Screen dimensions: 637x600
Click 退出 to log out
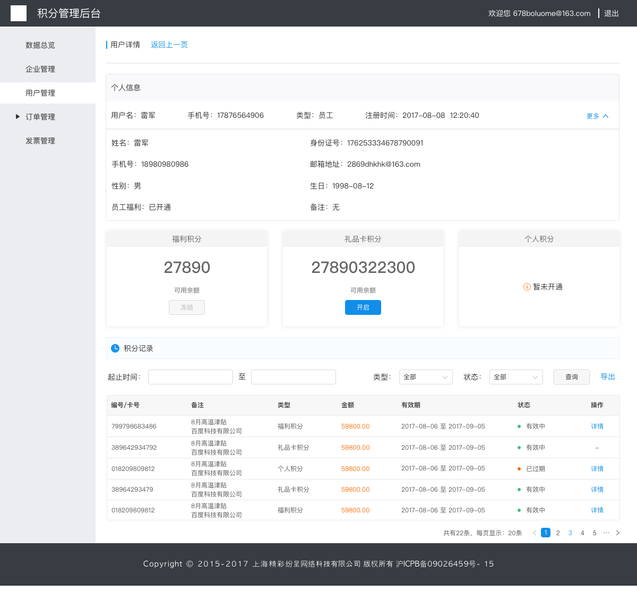pyautogui.click(x=611, y=13)
